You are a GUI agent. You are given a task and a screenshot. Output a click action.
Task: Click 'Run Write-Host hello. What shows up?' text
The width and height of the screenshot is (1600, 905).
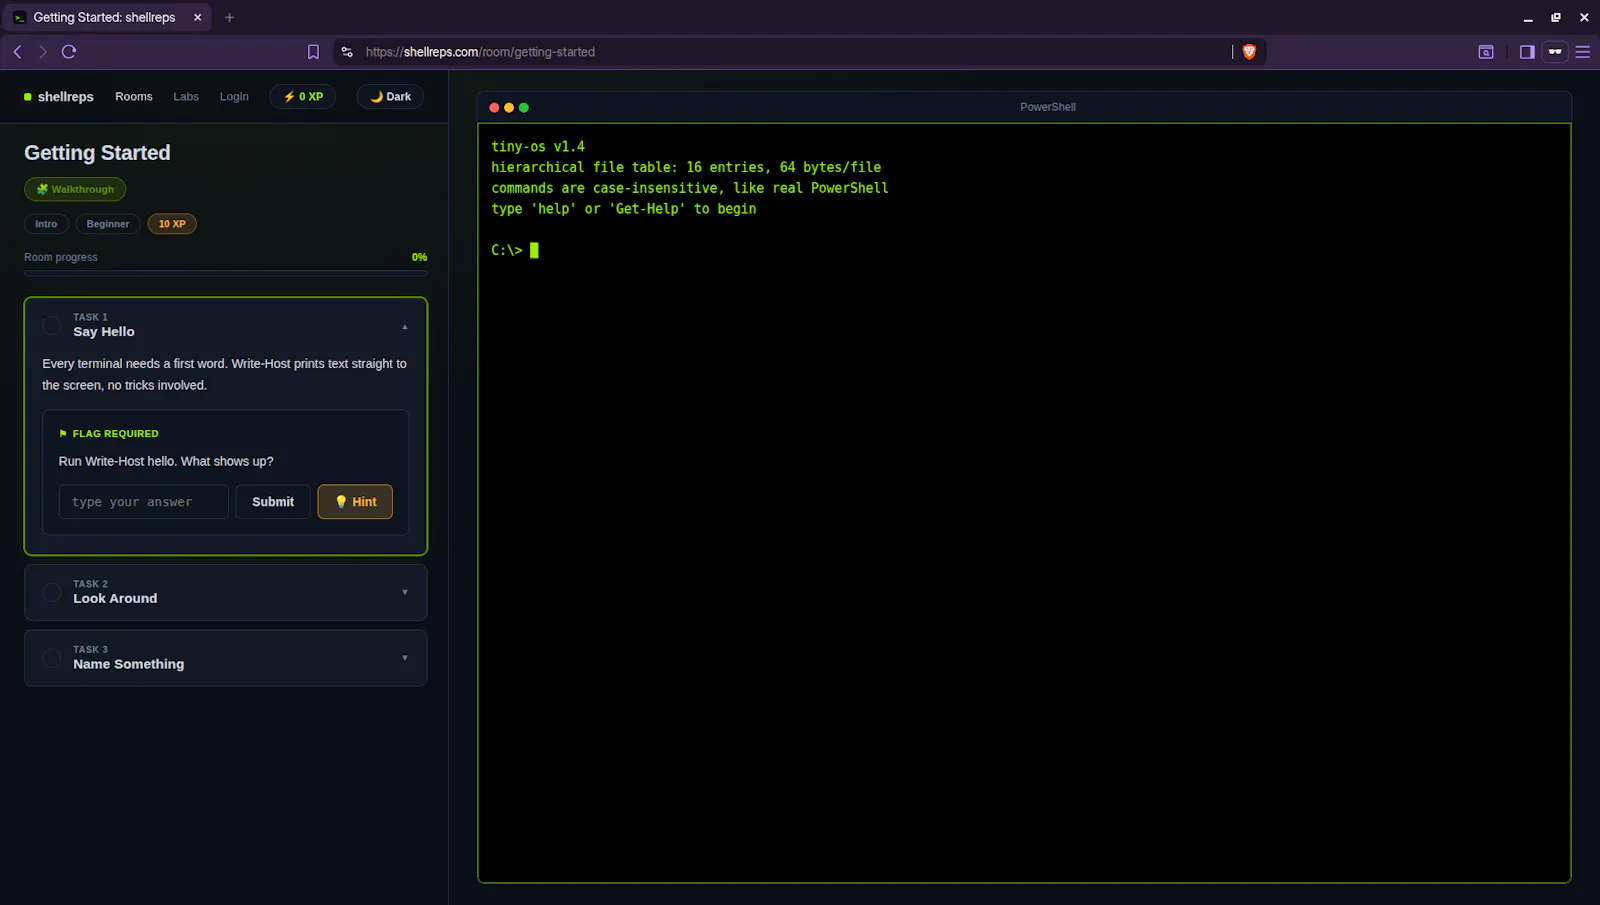166,461
